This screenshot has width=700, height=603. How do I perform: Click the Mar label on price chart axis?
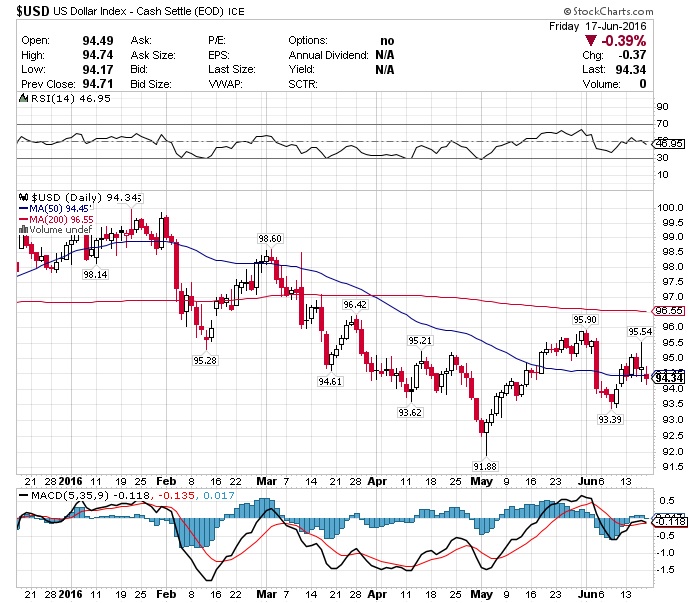[267, 481]
